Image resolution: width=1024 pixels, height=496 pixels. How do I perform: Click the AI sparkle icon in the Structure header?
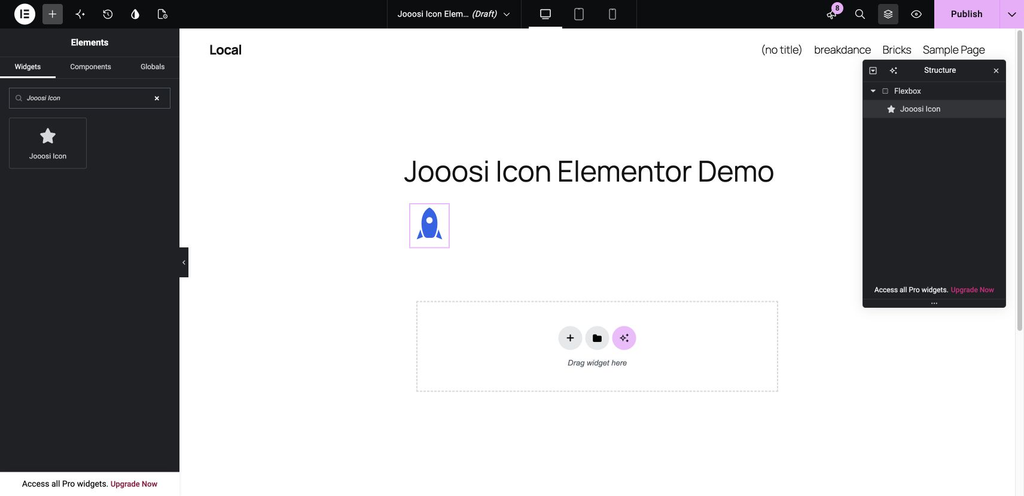(893, 70)
